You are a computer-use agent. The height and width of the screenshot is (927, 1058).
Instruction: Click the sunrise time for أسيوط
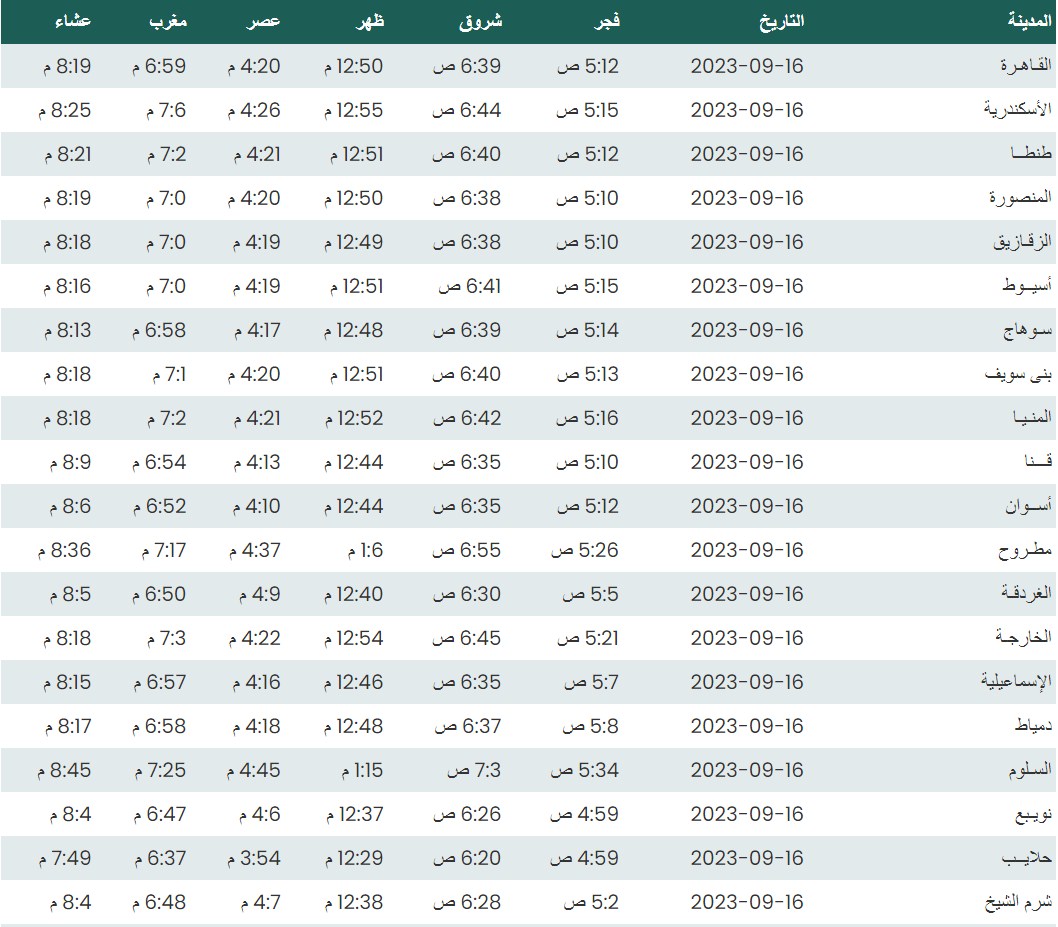click(470, 286)
